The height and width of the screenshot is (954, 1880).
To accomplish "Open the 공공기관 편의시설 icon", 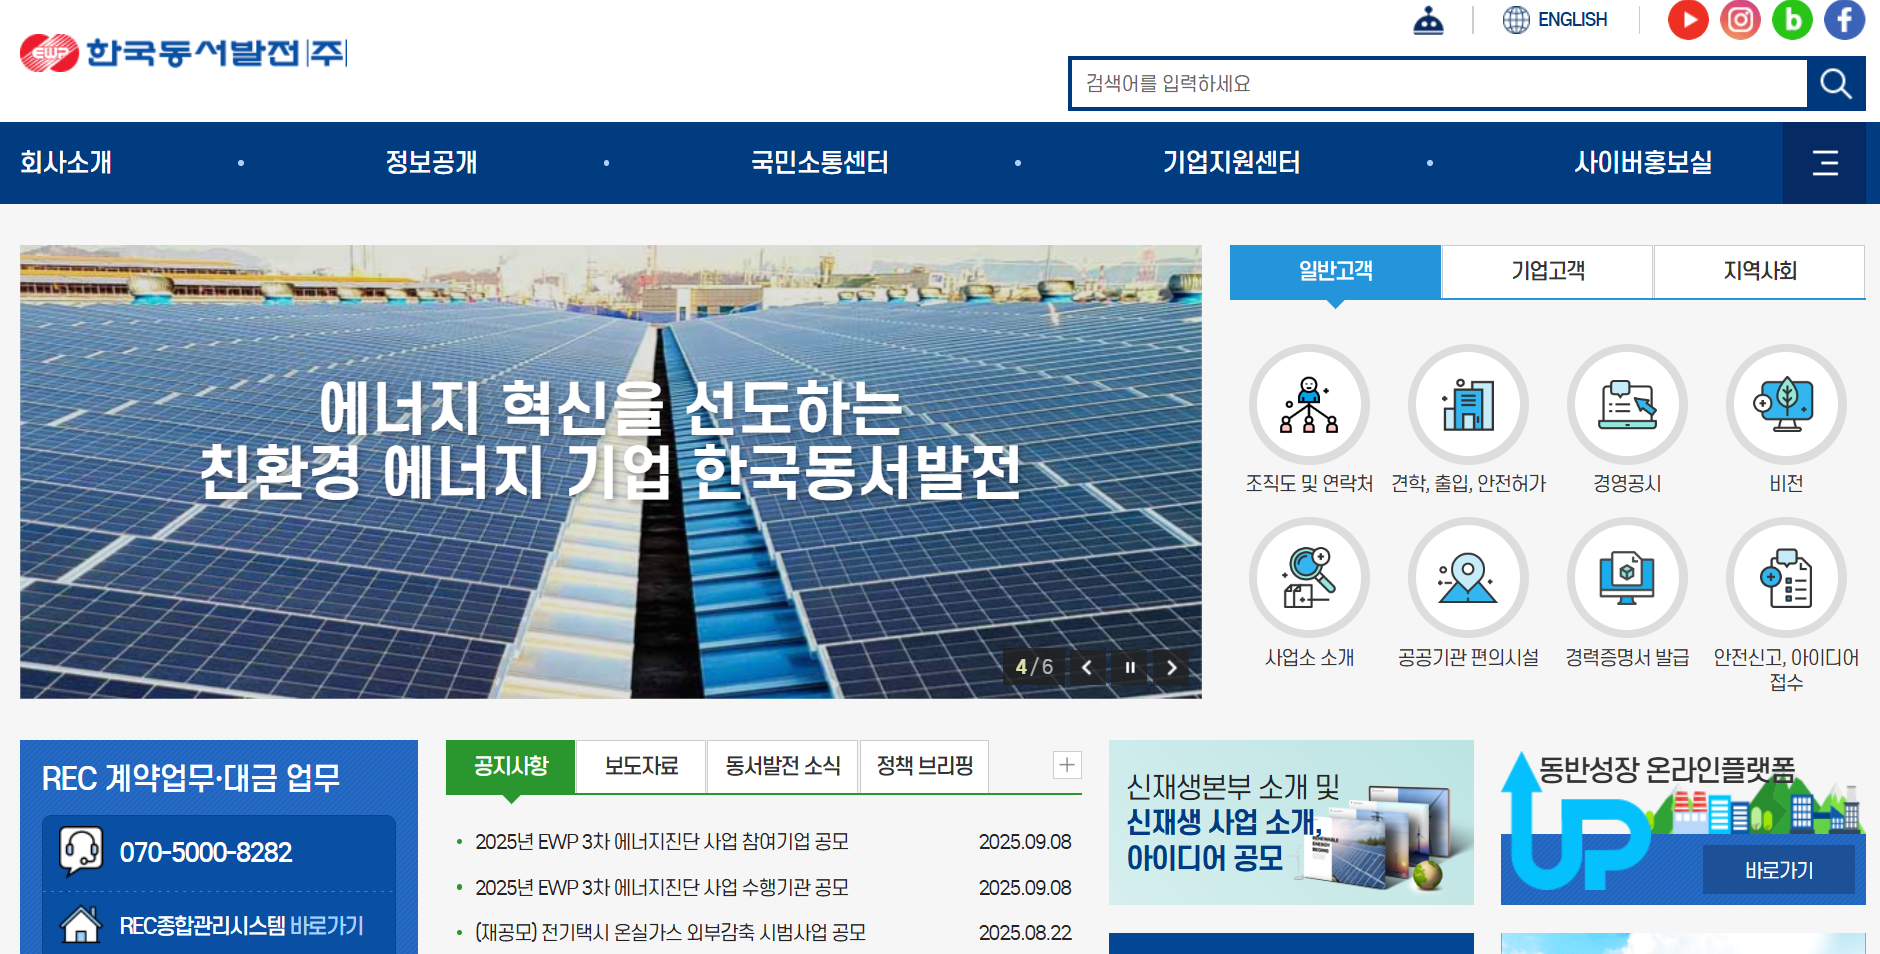I will point(1468,578).
